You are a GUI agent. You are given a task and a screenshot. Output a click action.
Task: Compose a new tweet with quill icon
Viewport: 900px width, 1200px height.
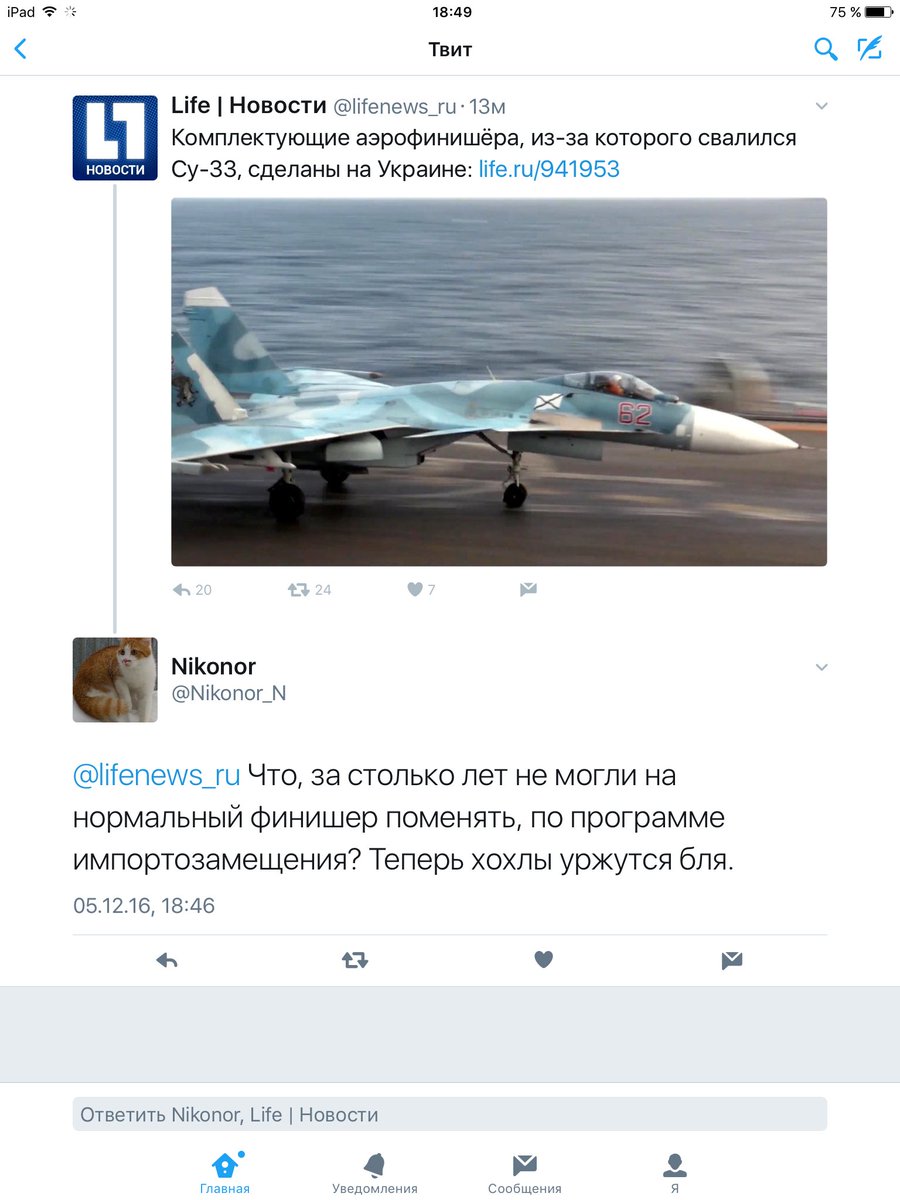pos(870,48)
